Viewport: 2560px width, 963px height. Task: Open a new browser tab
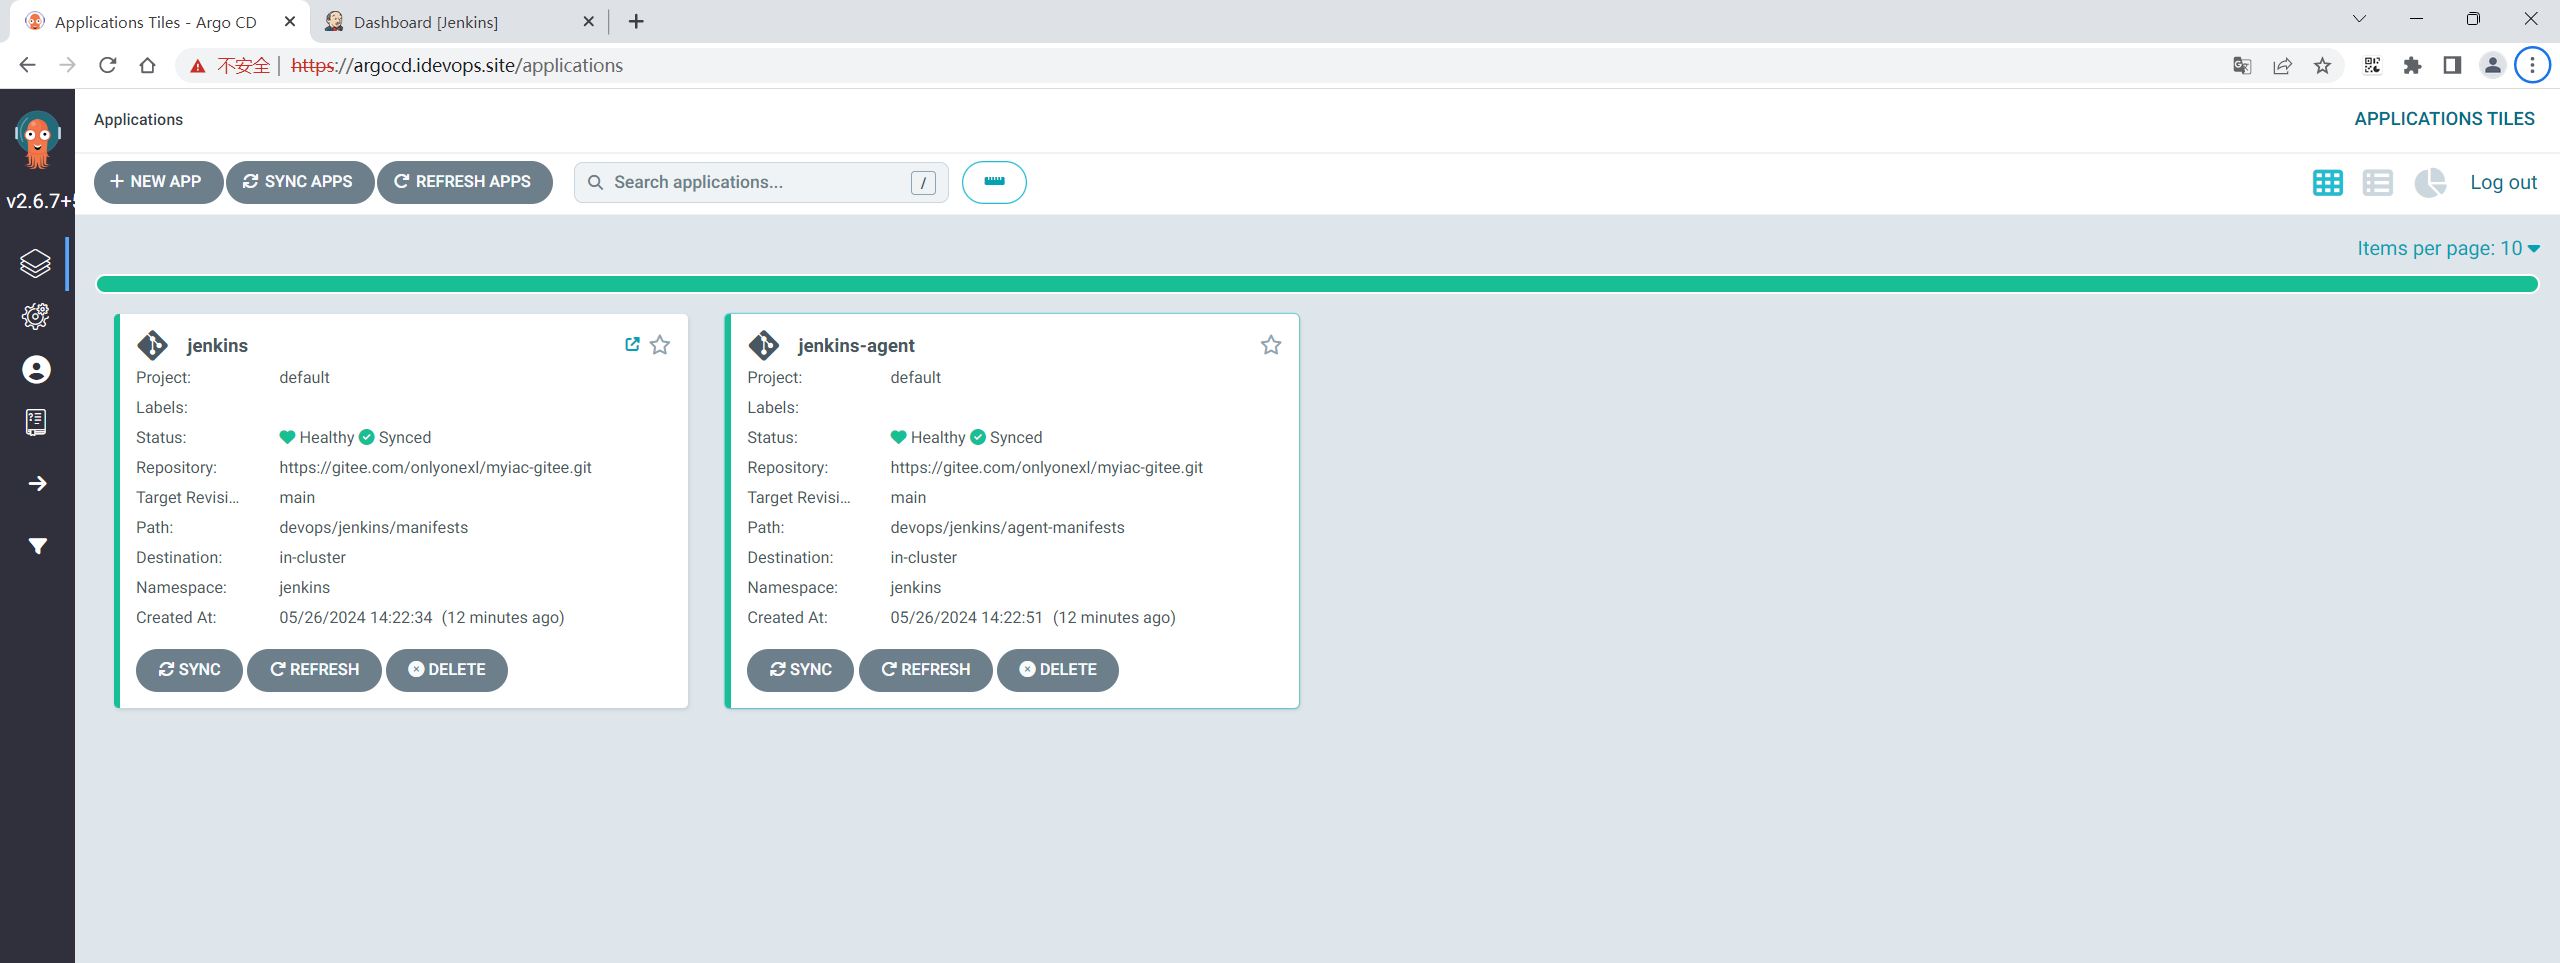point(636,21)
